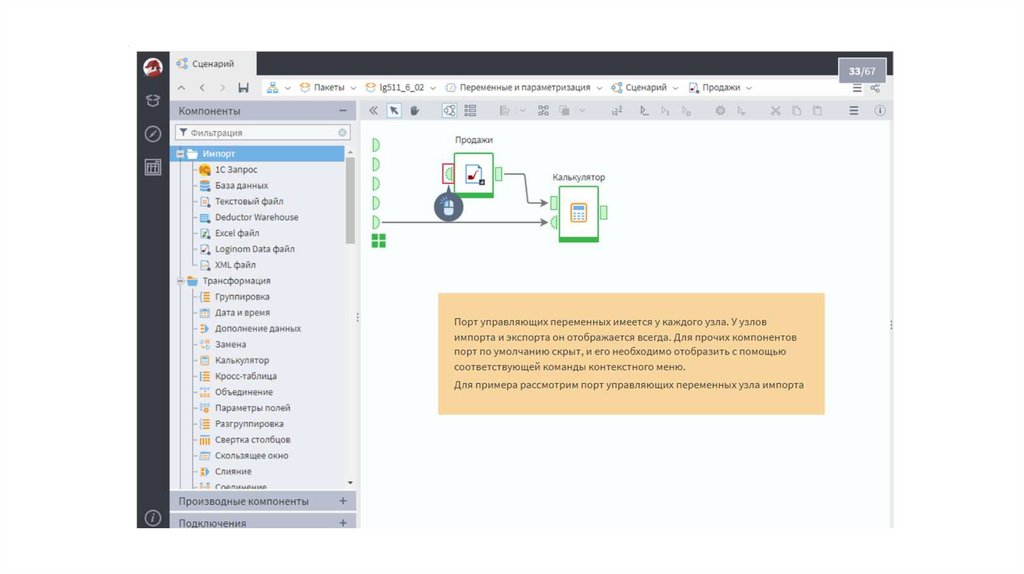Select the pointer selection tool in toolbar
The image size is (1024, 574).
(395, 111)
